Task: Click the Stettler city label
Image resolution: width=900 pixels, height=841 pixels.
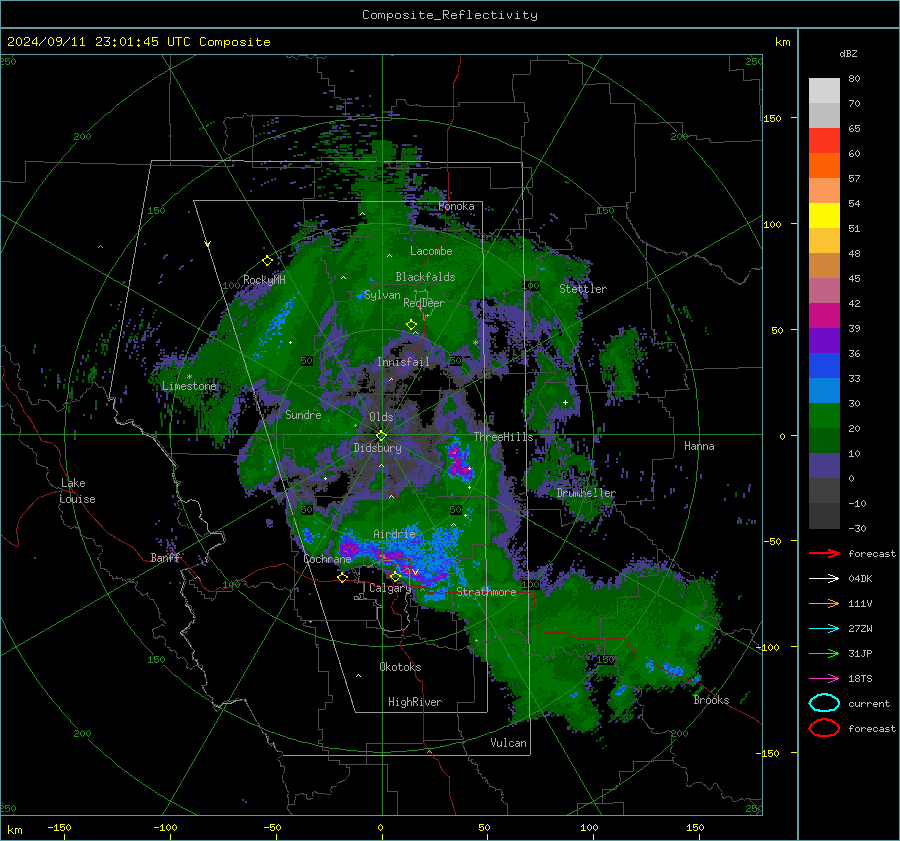Action: 583,289
